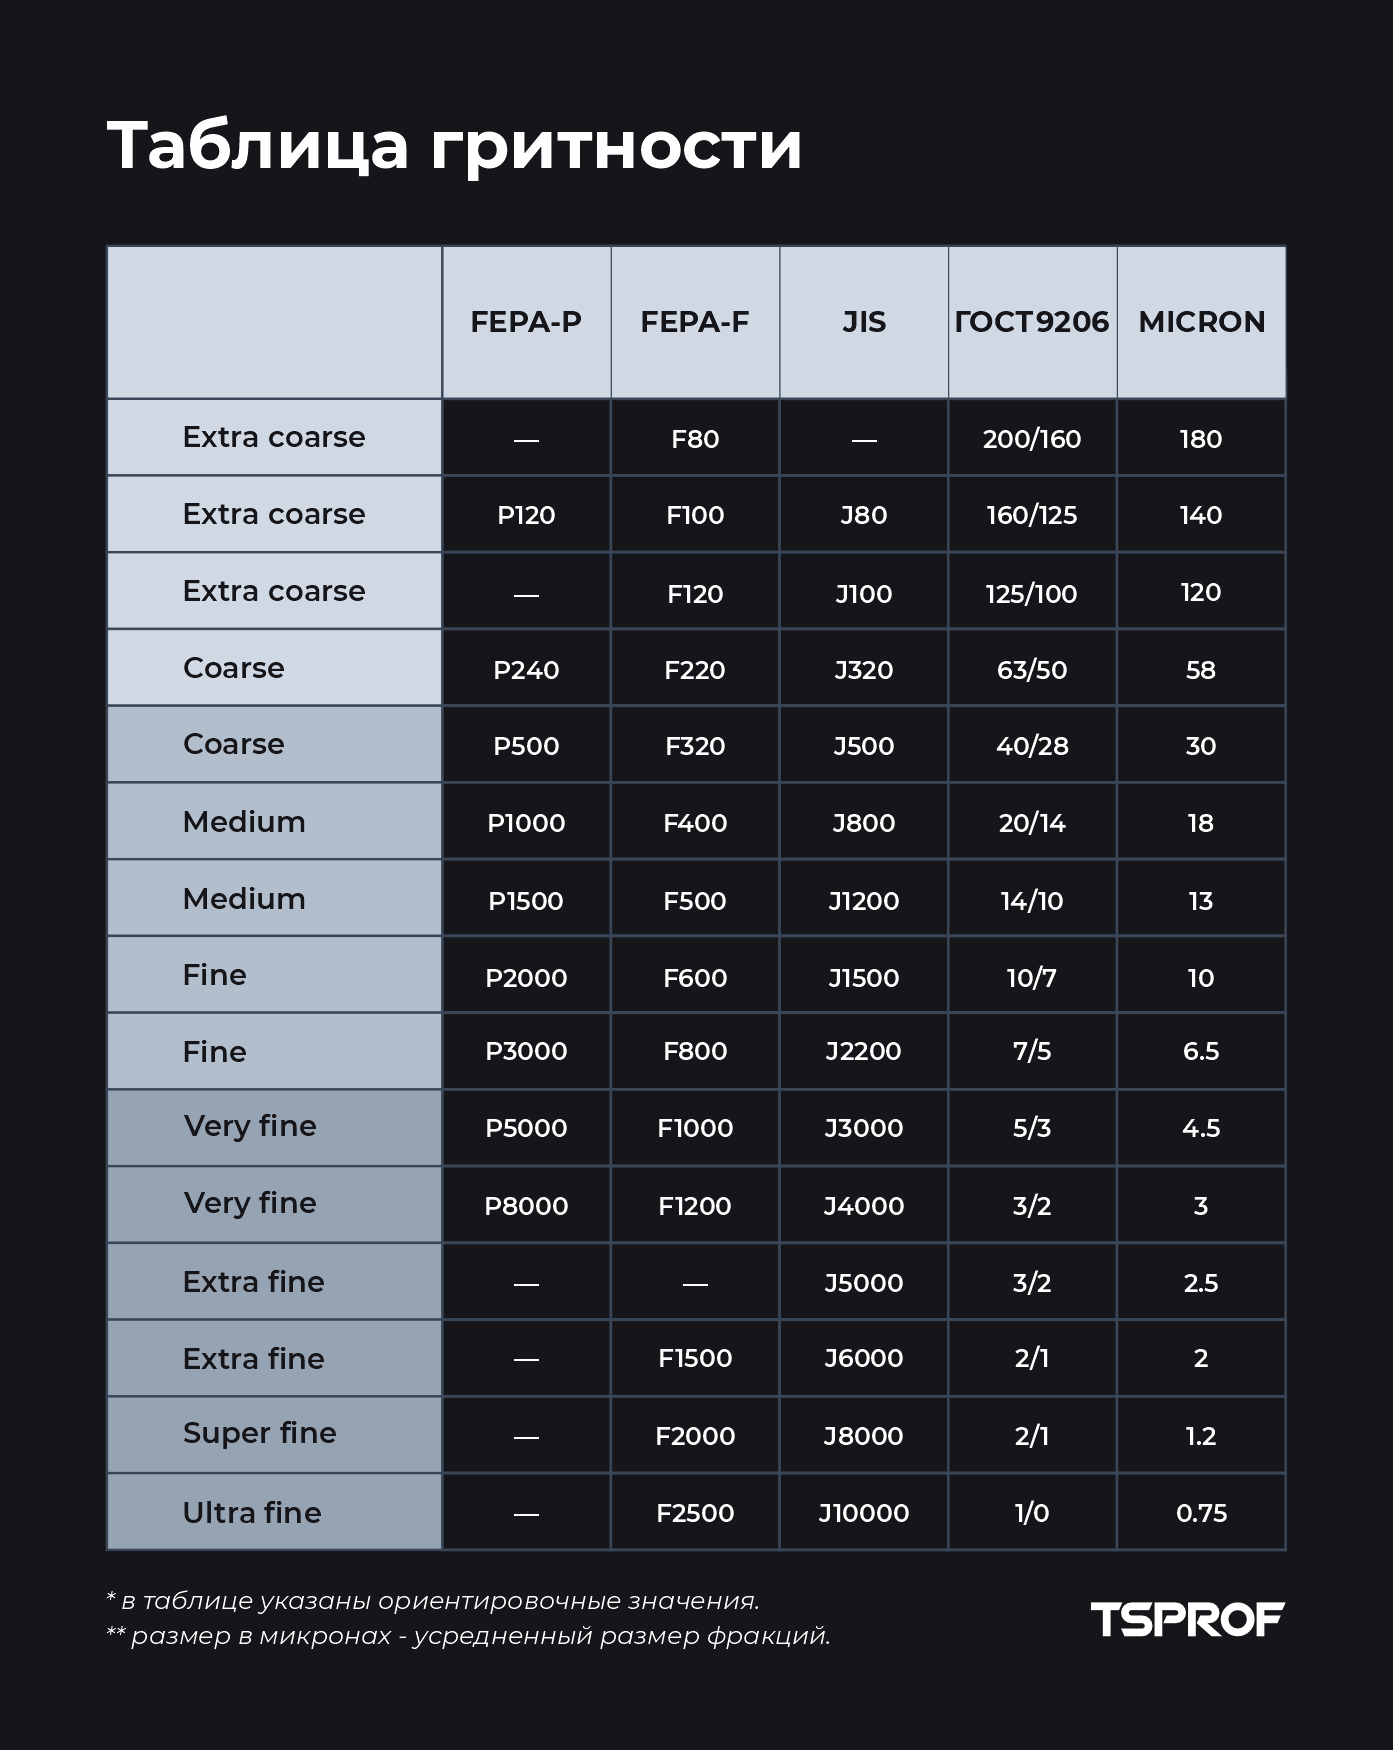Click the Таблица гритности title
Viewport: 1393px width, 1750px height.
(x=454, y=146)
